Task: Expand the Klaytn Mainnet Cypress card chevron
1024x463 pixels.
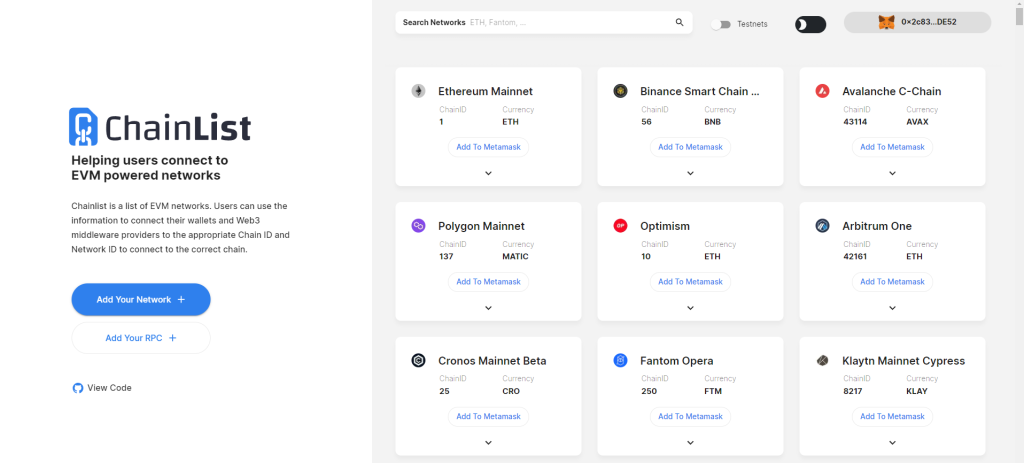Action: coord(892,442)
